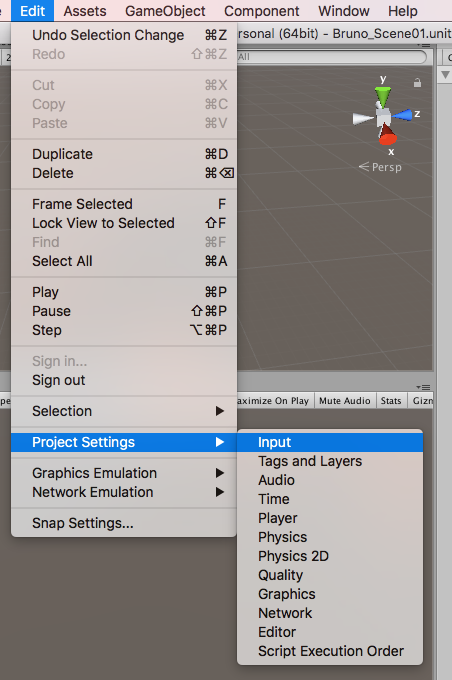Open the Window menu
The image size is (452, 680).
coord(344,11)
